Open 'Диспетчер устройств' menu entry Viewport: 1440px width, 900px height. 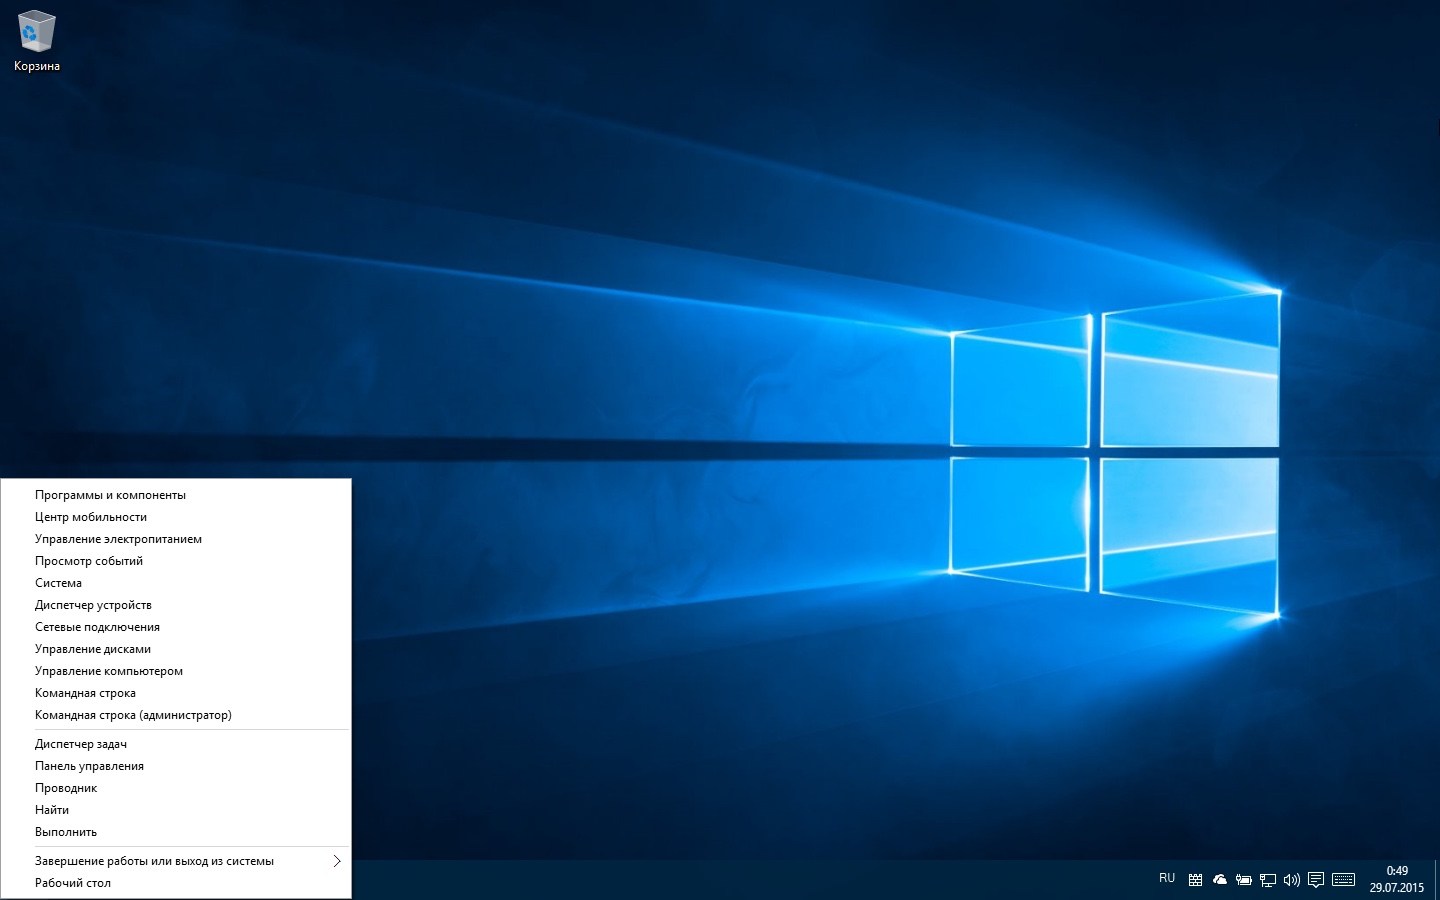pyautogui.click(x=93, y=605)
